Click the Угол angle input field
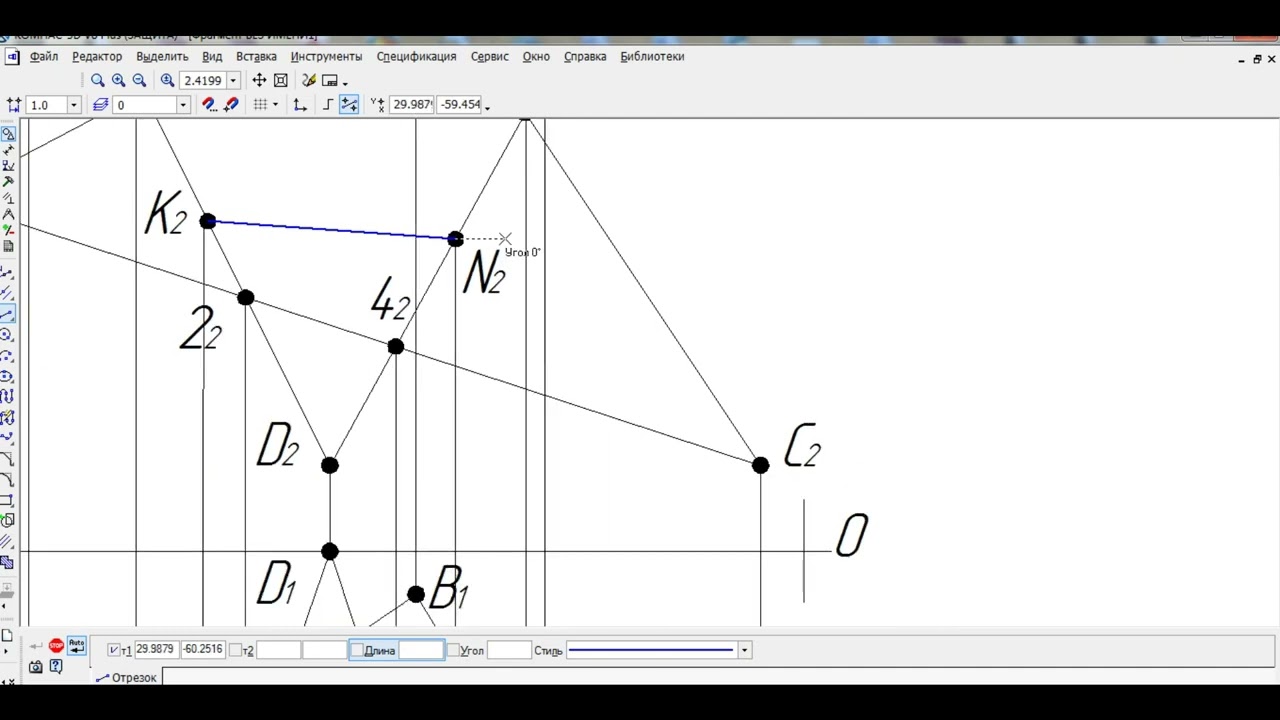 [x=509, y=650]
